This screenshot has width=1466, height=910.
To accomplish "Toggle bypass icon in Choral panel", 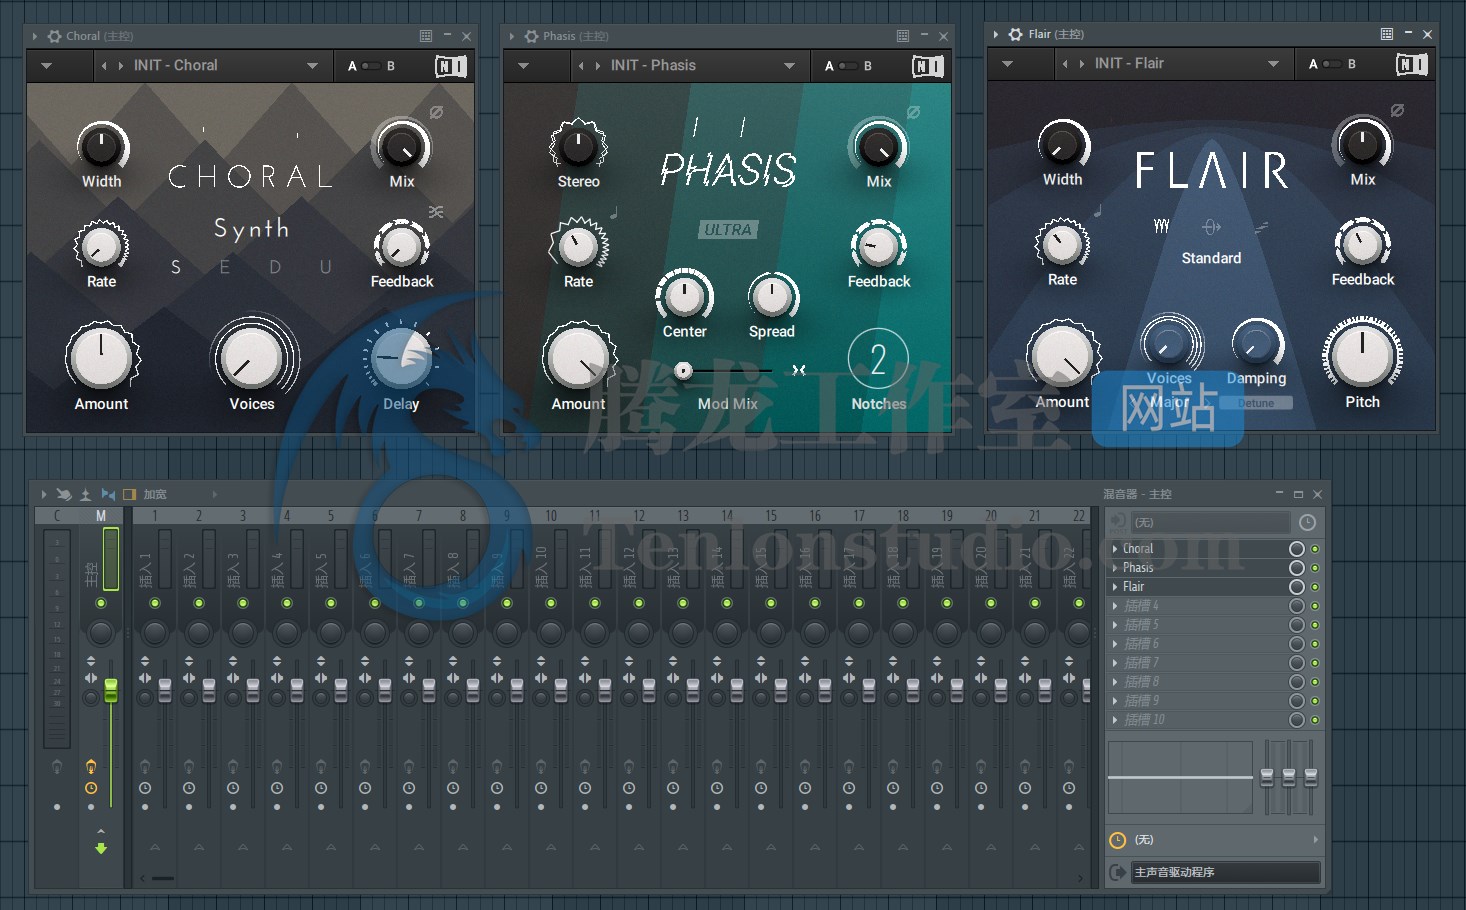I will pos(436,112).
